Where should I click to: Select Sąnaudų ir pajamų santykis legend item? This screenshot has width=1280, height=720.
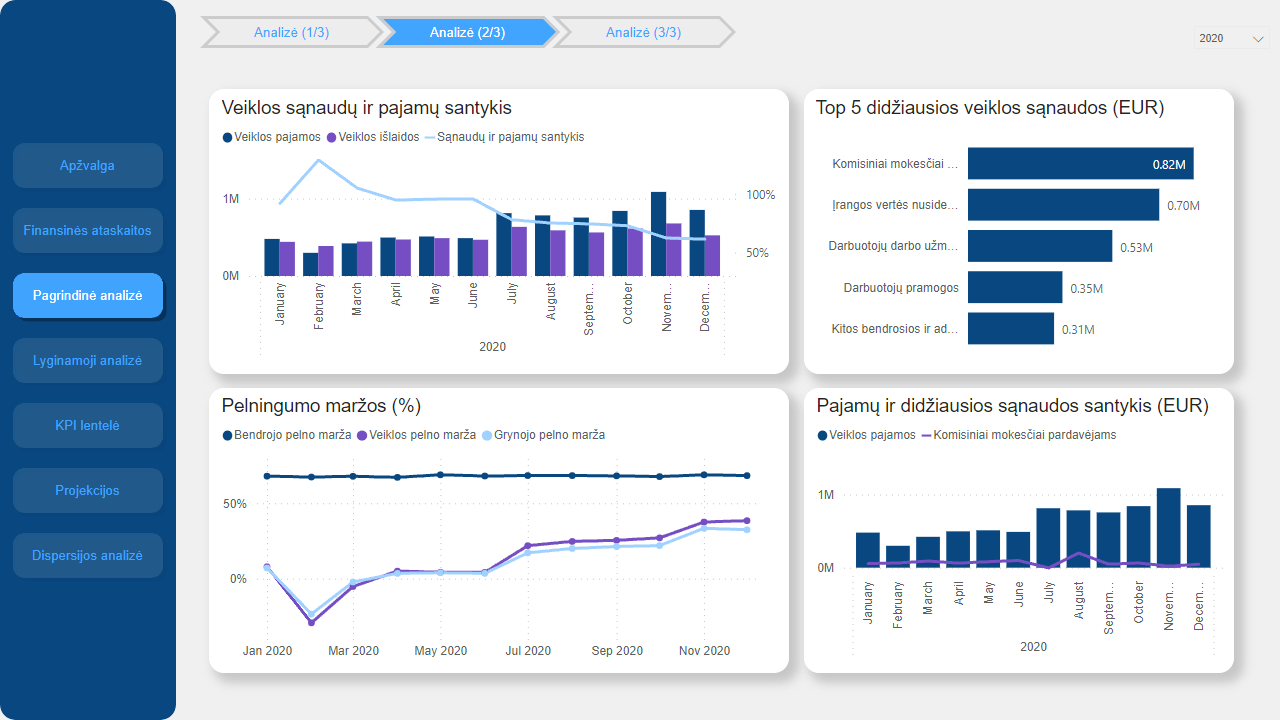pyautogui.click(x=505, y=137)
